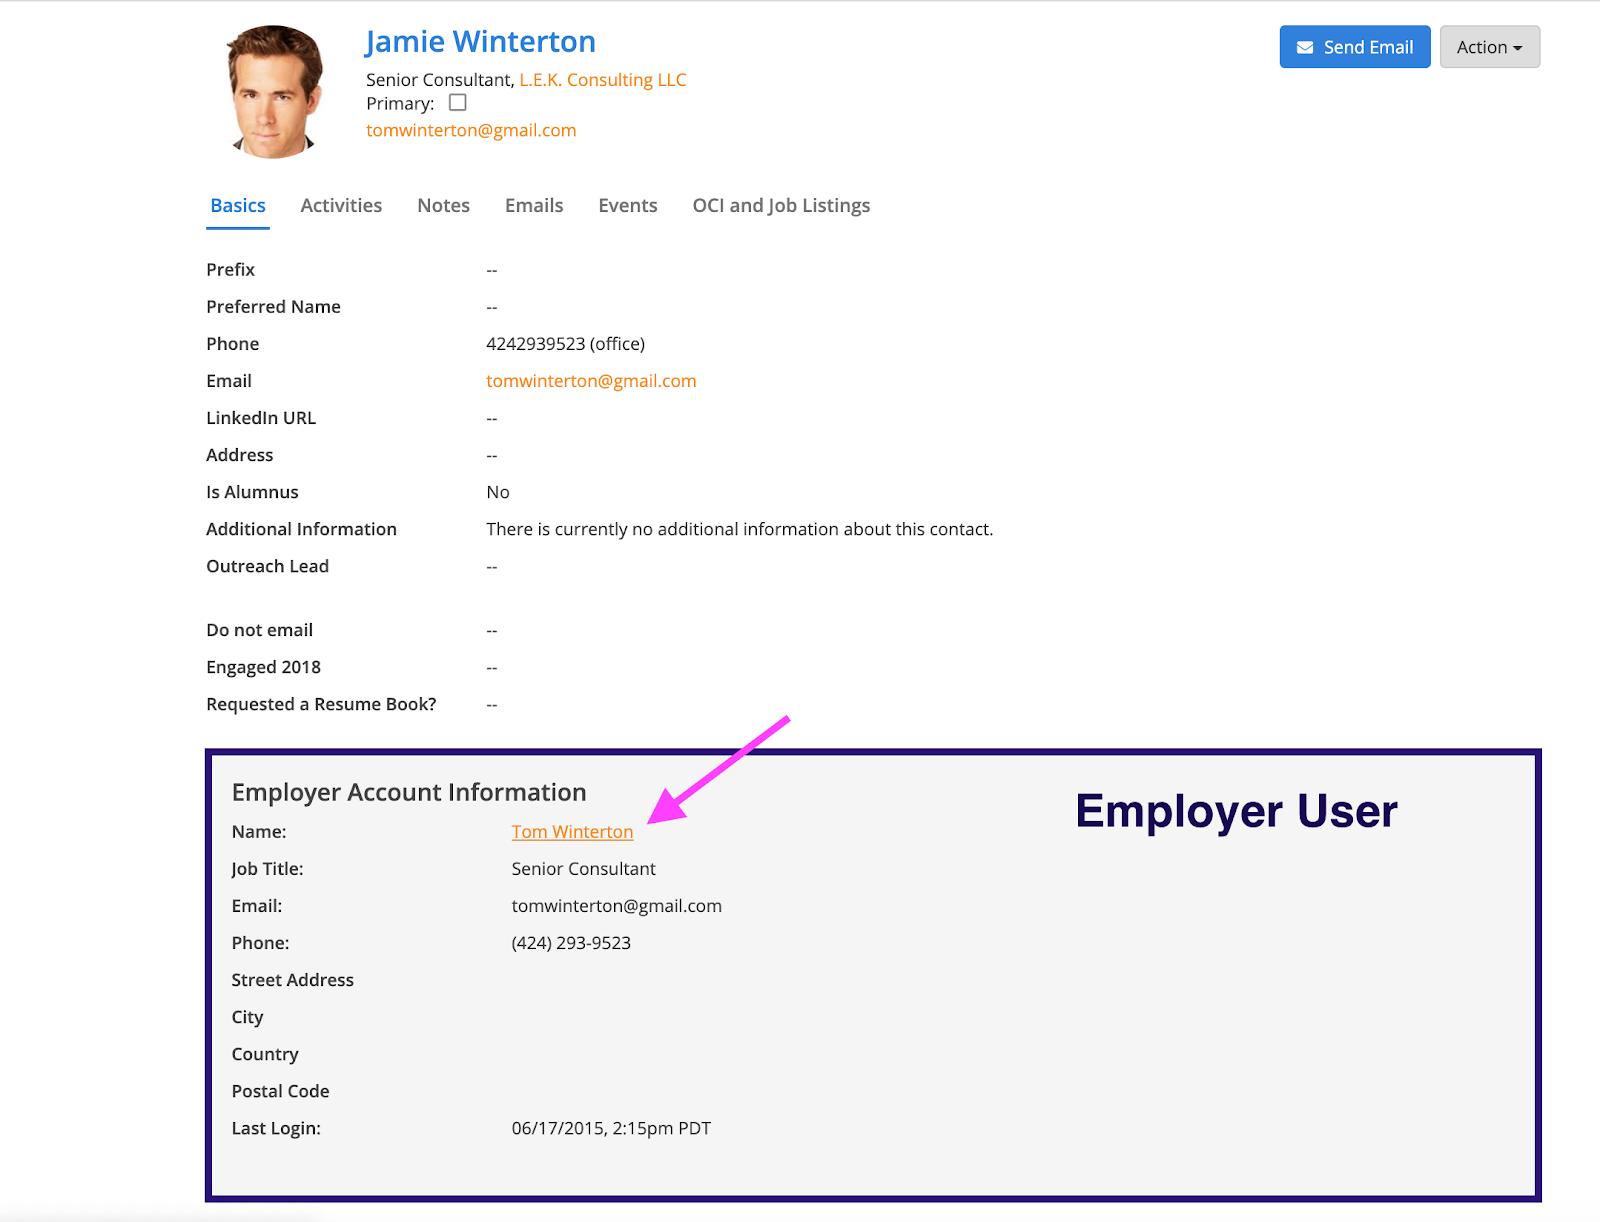Screen dimensions: 1600x1222
Task: Click the email address under the Primary checkbox
Action: pos(471,130)
